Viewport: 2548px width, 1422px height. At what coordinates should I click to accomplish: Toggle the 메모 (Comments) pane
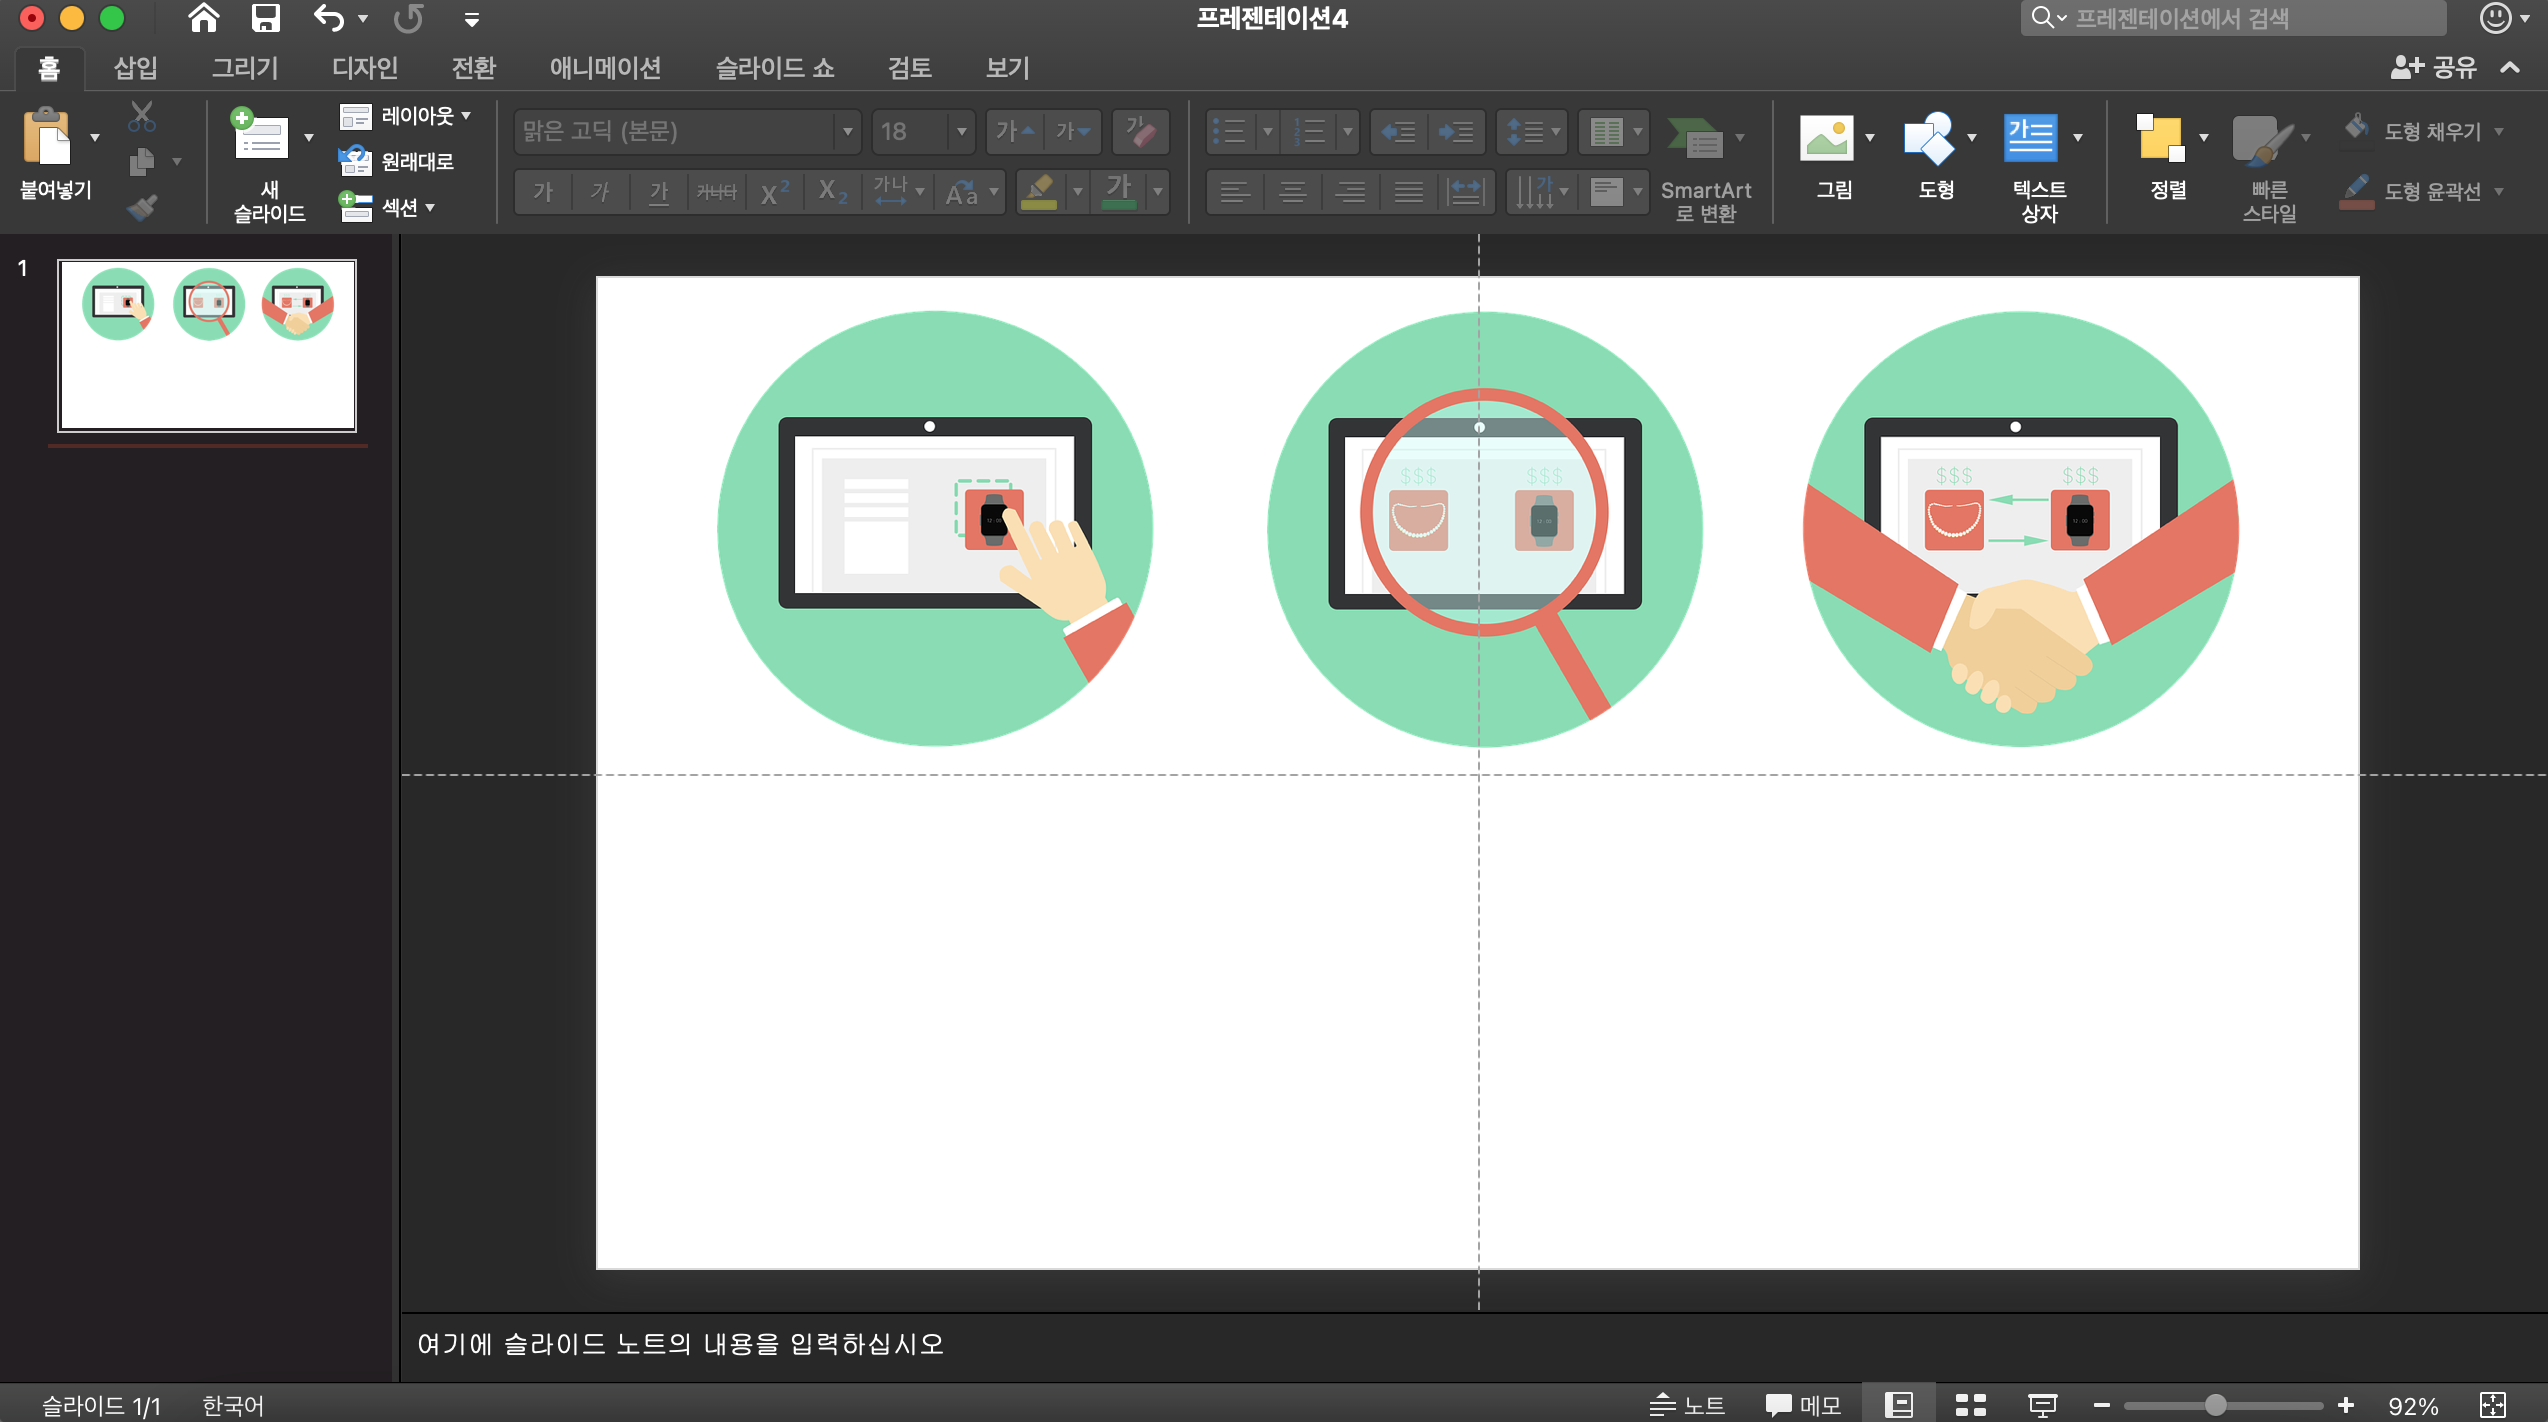tap(1804, 1404)
